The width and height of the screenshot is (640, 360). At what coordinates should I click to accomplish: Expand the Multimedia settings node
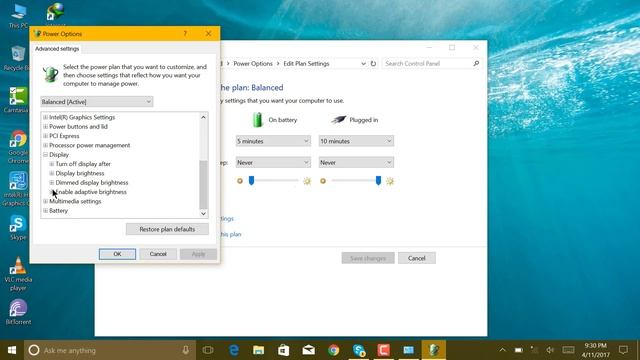(45, 201)
